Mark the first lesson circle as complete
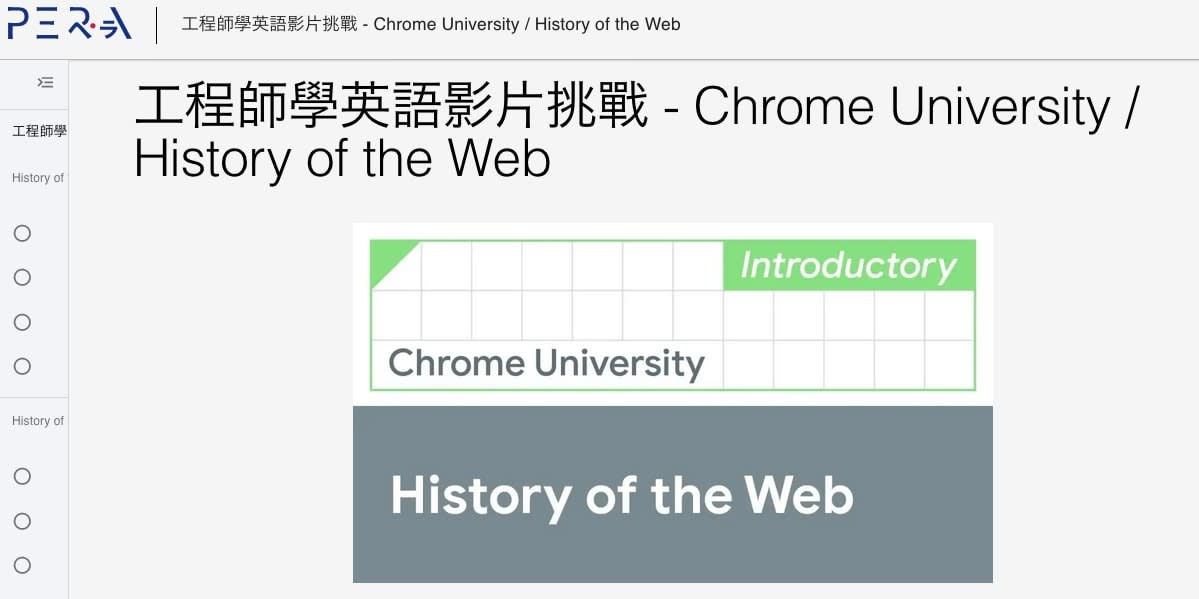This screenshot has width=1199, height=599. (21, 232)
